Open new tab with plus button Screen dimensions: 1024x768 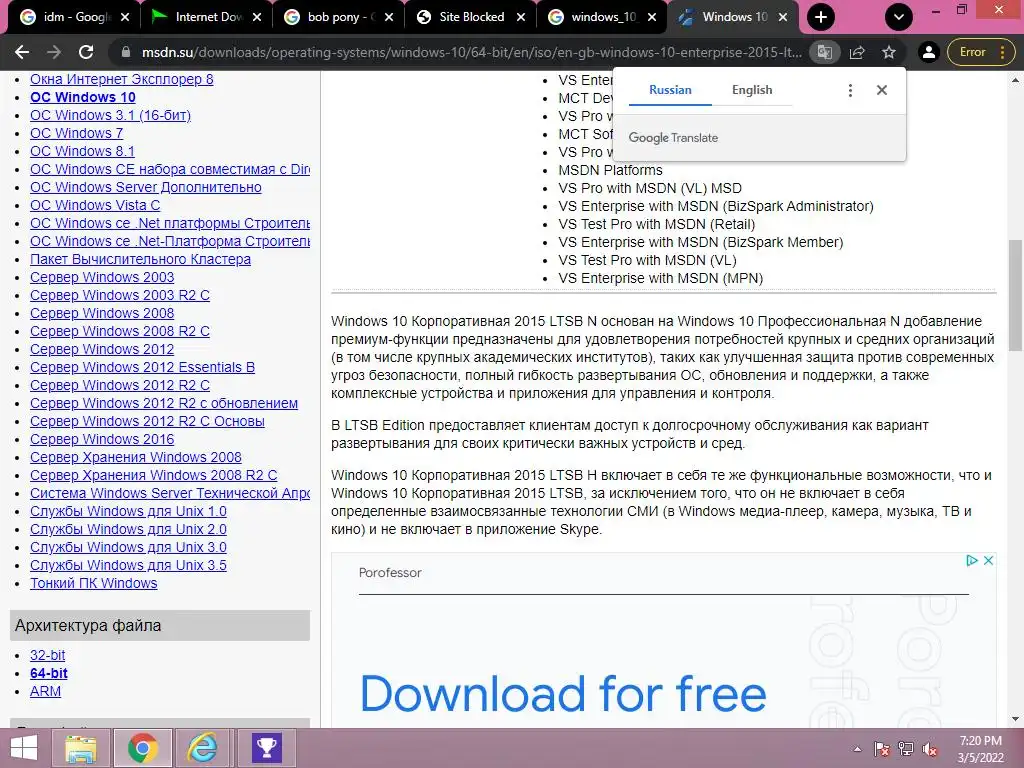pos(821,17)
